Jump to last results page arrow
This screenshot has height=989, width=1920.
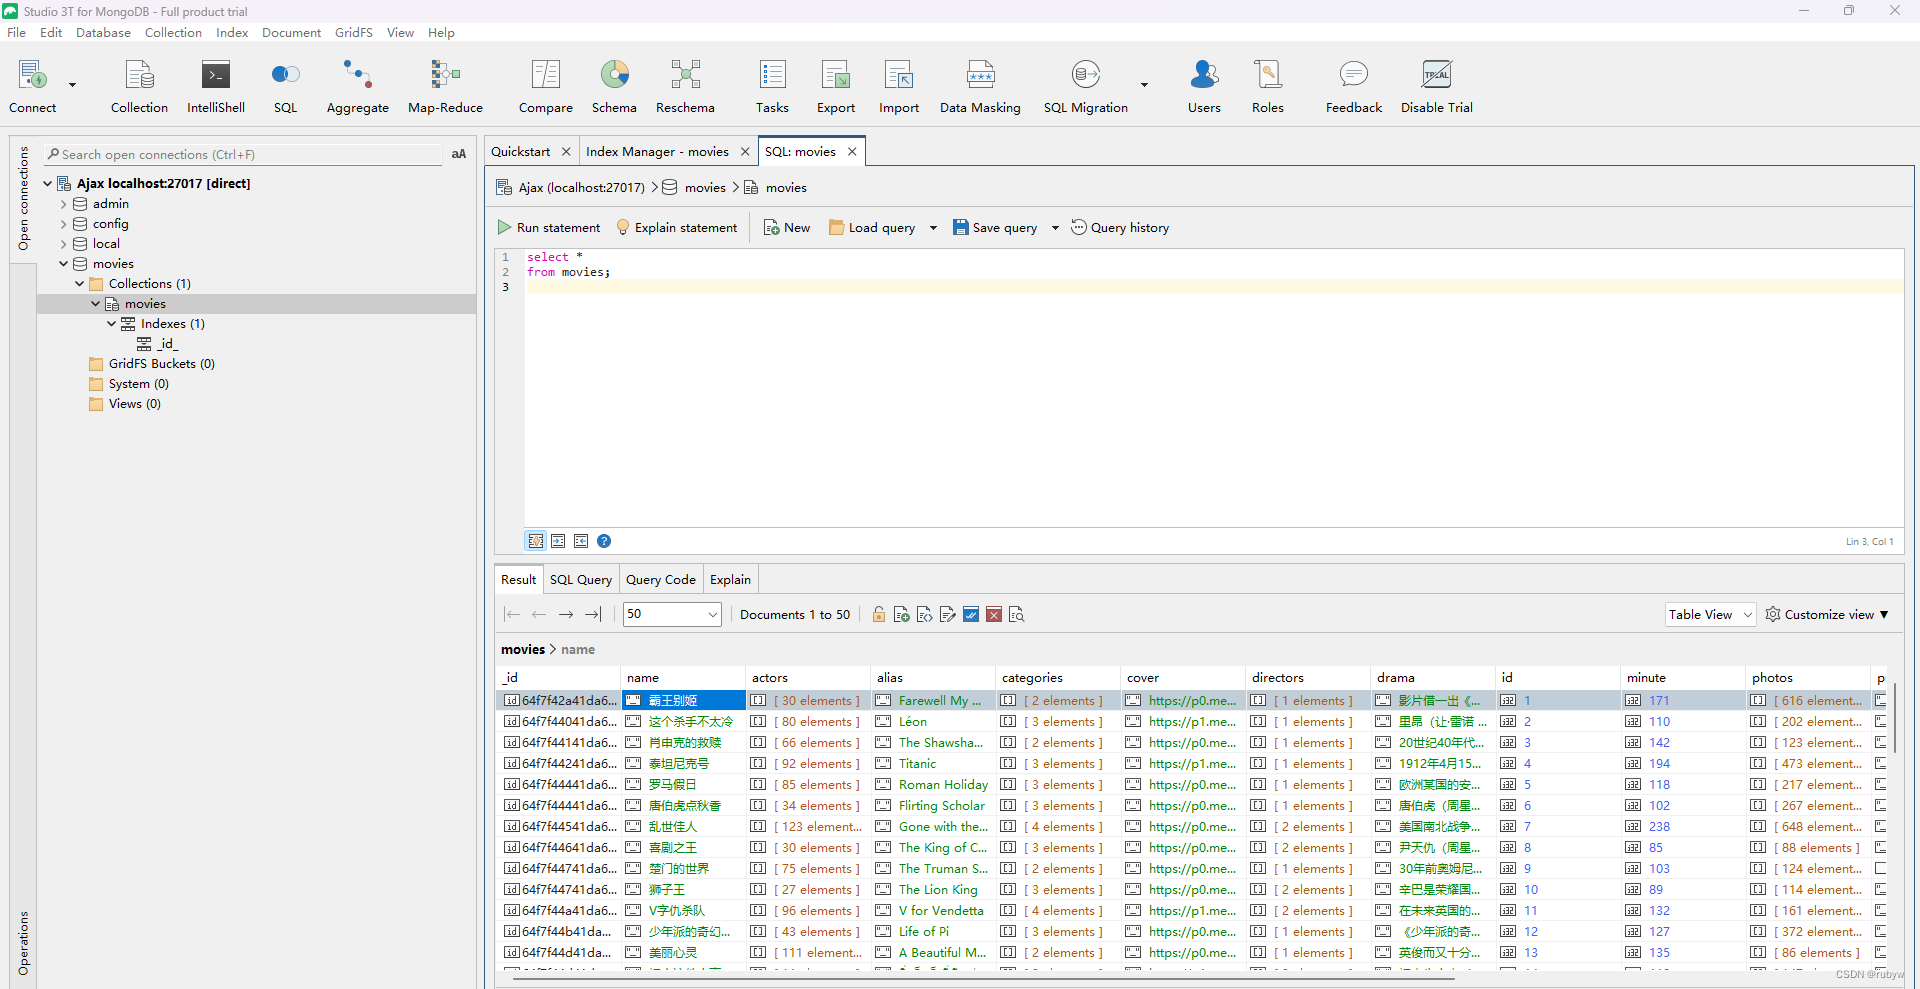coord(593,614)
